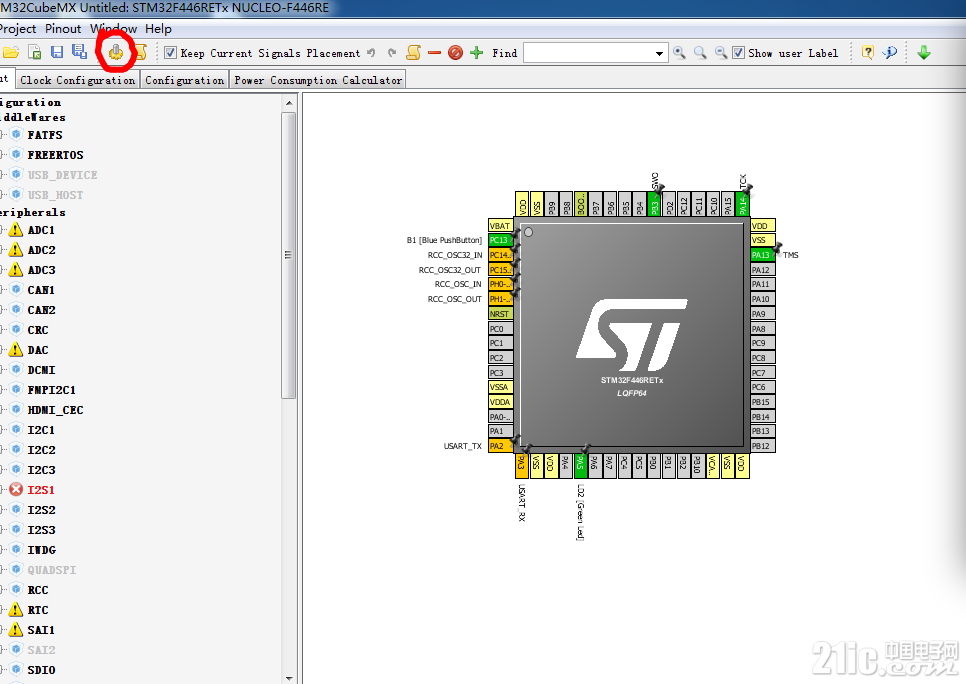Click the generate report scroll icon

[140, 52]
